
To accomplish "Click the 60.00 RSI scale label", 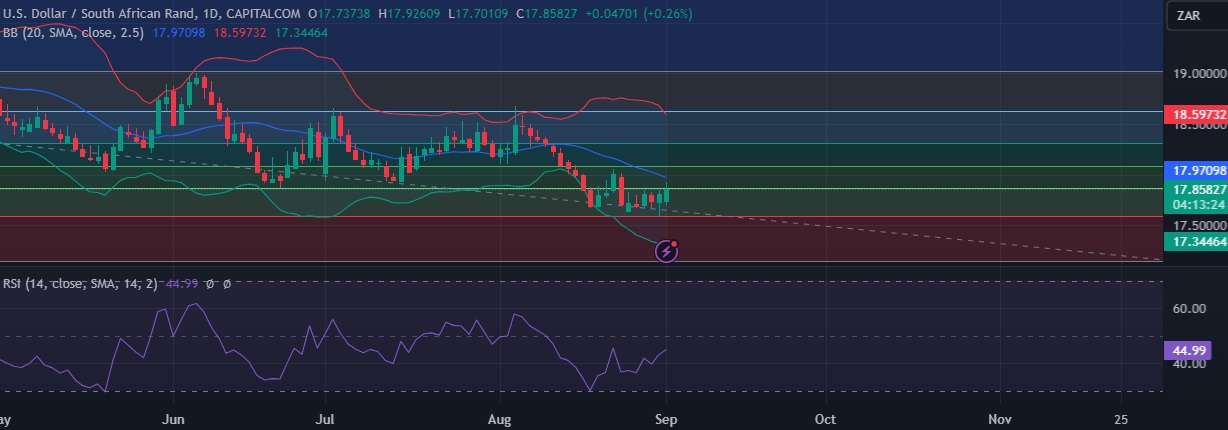I will [x=1190, y=309].
